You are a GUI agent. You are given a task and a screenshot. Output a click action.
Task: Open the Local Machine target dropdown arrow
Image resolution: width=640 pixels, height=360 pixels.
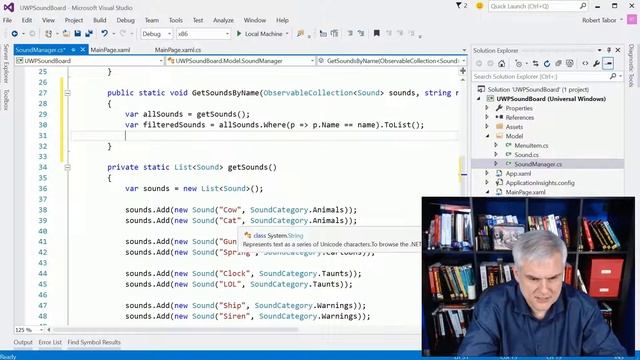[x=287, y=34]
